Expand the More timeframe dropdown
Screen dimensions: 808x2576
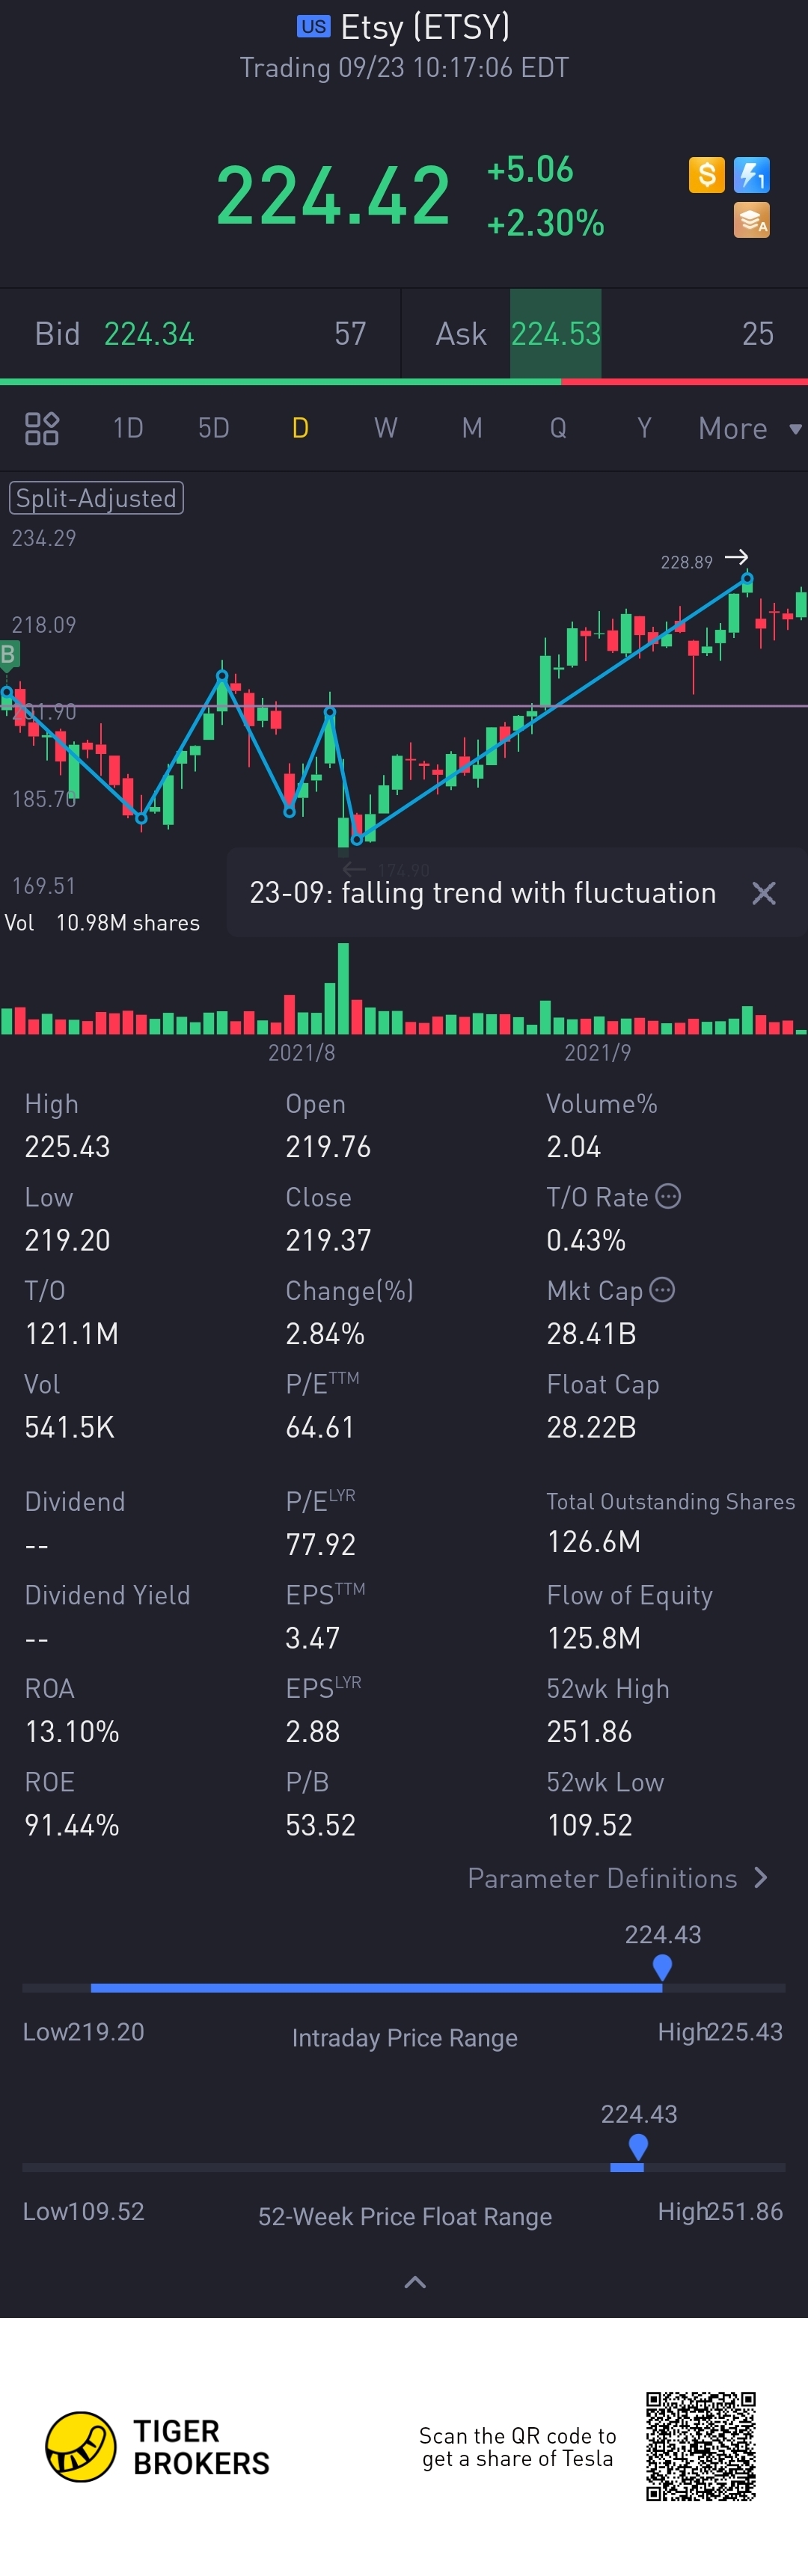coord(750,428)
